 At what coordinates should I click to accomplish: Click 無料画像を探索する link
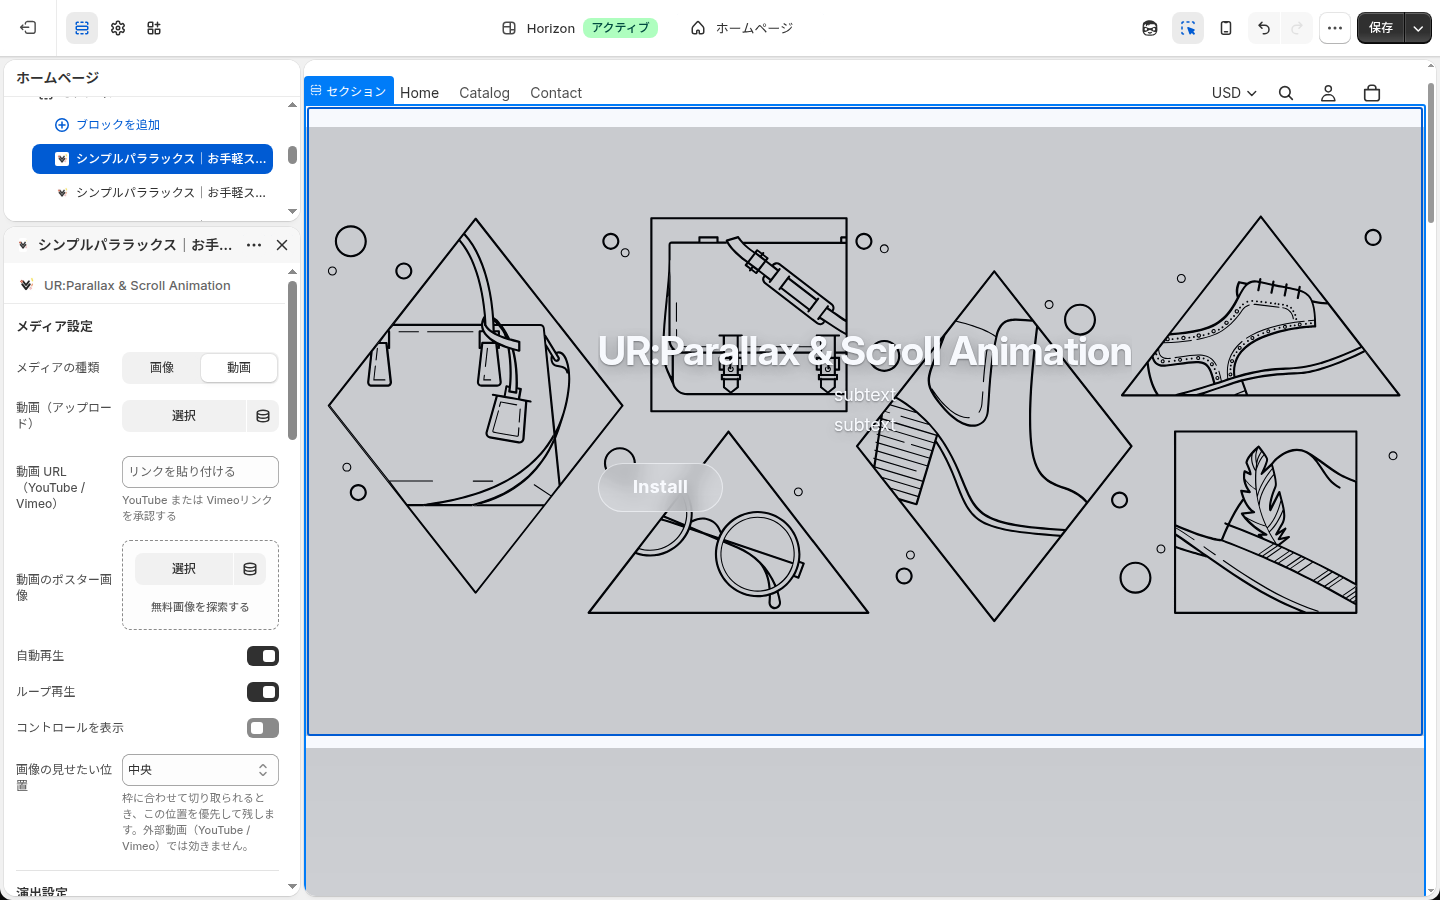tap(200, 607)
